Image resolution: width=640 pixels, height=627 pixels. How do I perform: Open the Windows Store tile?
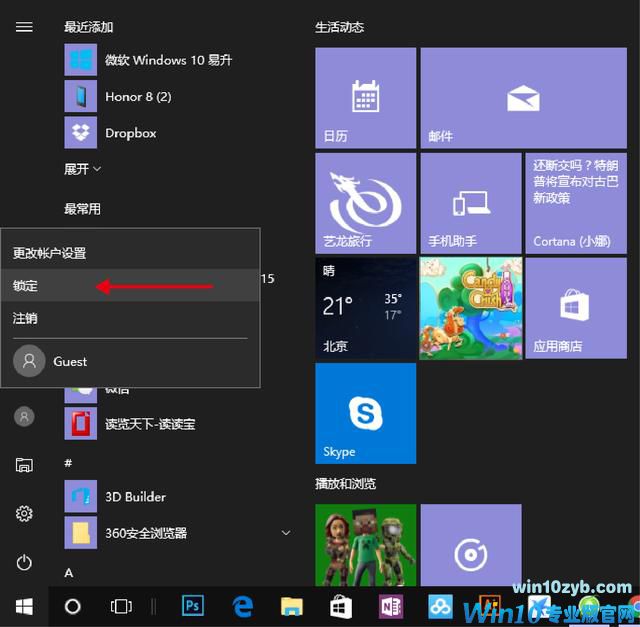575,307
